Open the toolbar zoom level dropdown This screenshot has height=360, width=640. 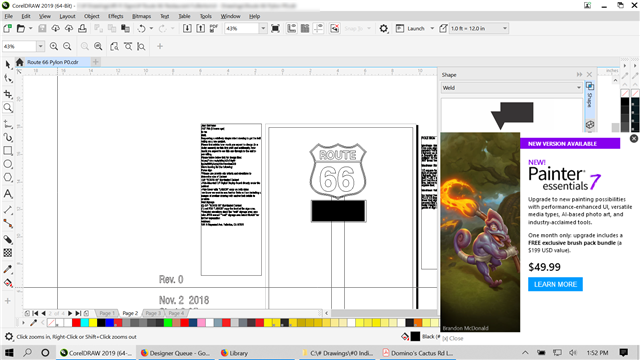263,29
